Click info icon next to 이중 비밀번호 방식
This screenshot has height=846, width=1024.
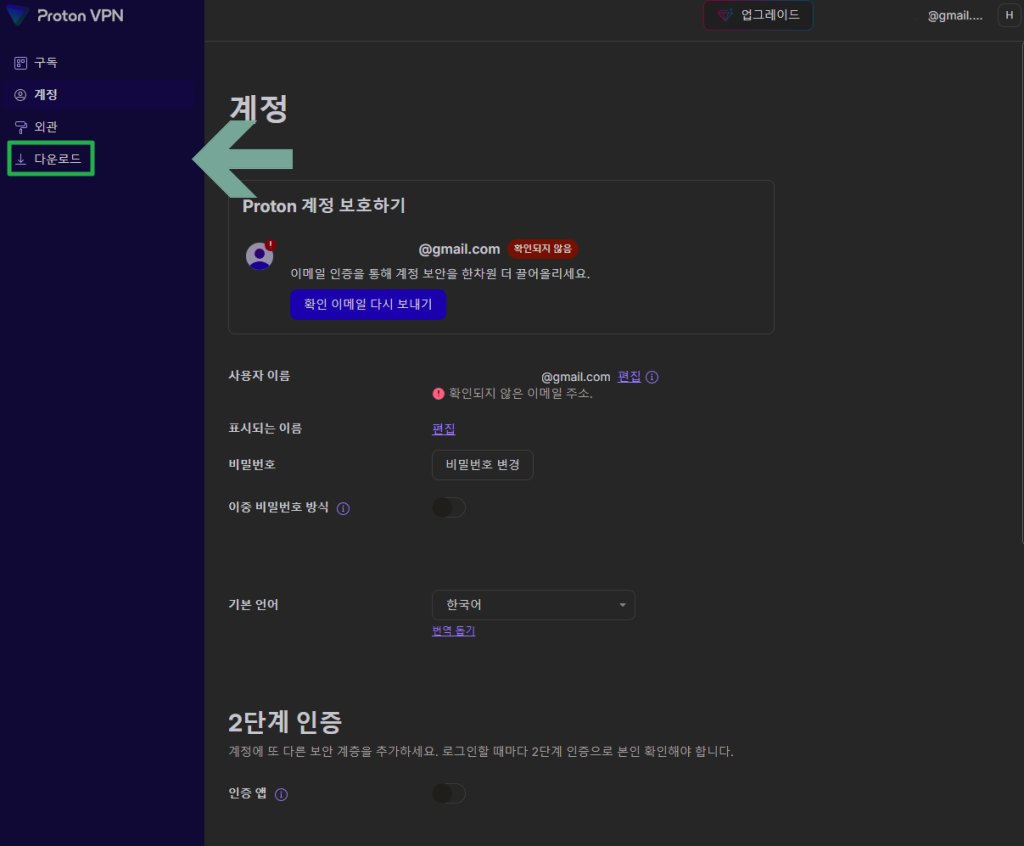pyautogui.click(x=343, y=508)
